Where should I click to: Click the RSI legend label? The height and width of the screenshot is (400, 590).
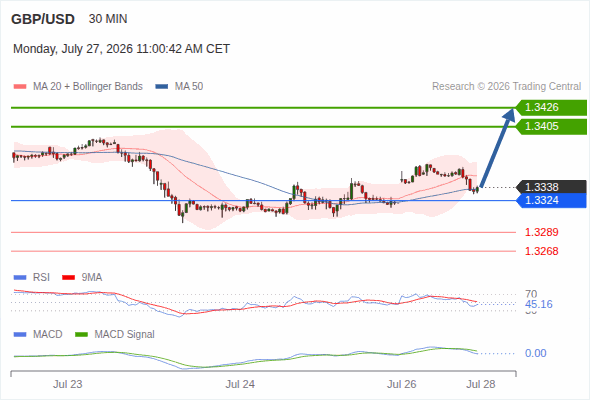41,278
